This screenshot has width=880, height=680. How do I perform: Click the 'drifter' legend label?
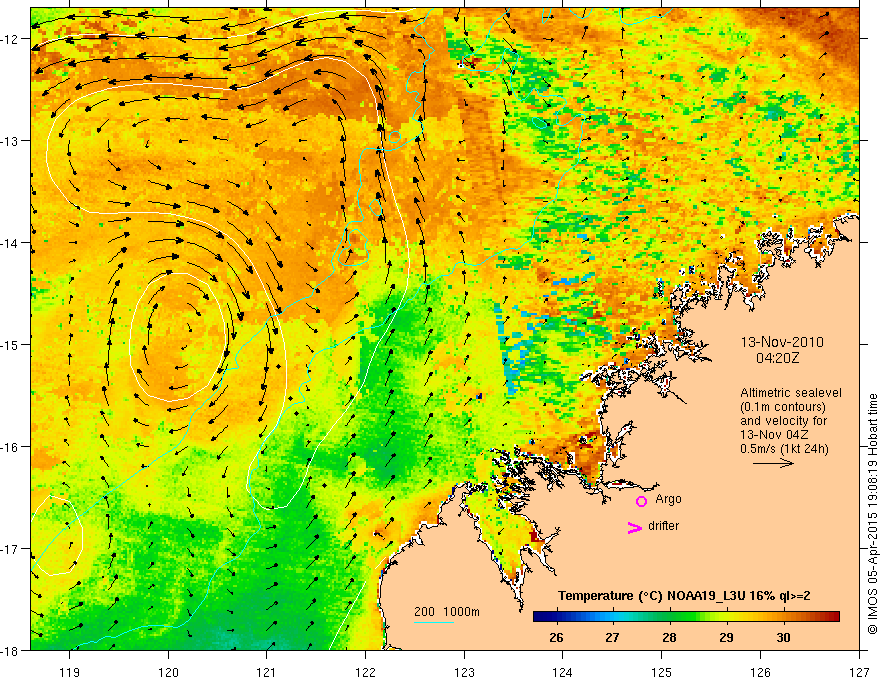(663, 526)
